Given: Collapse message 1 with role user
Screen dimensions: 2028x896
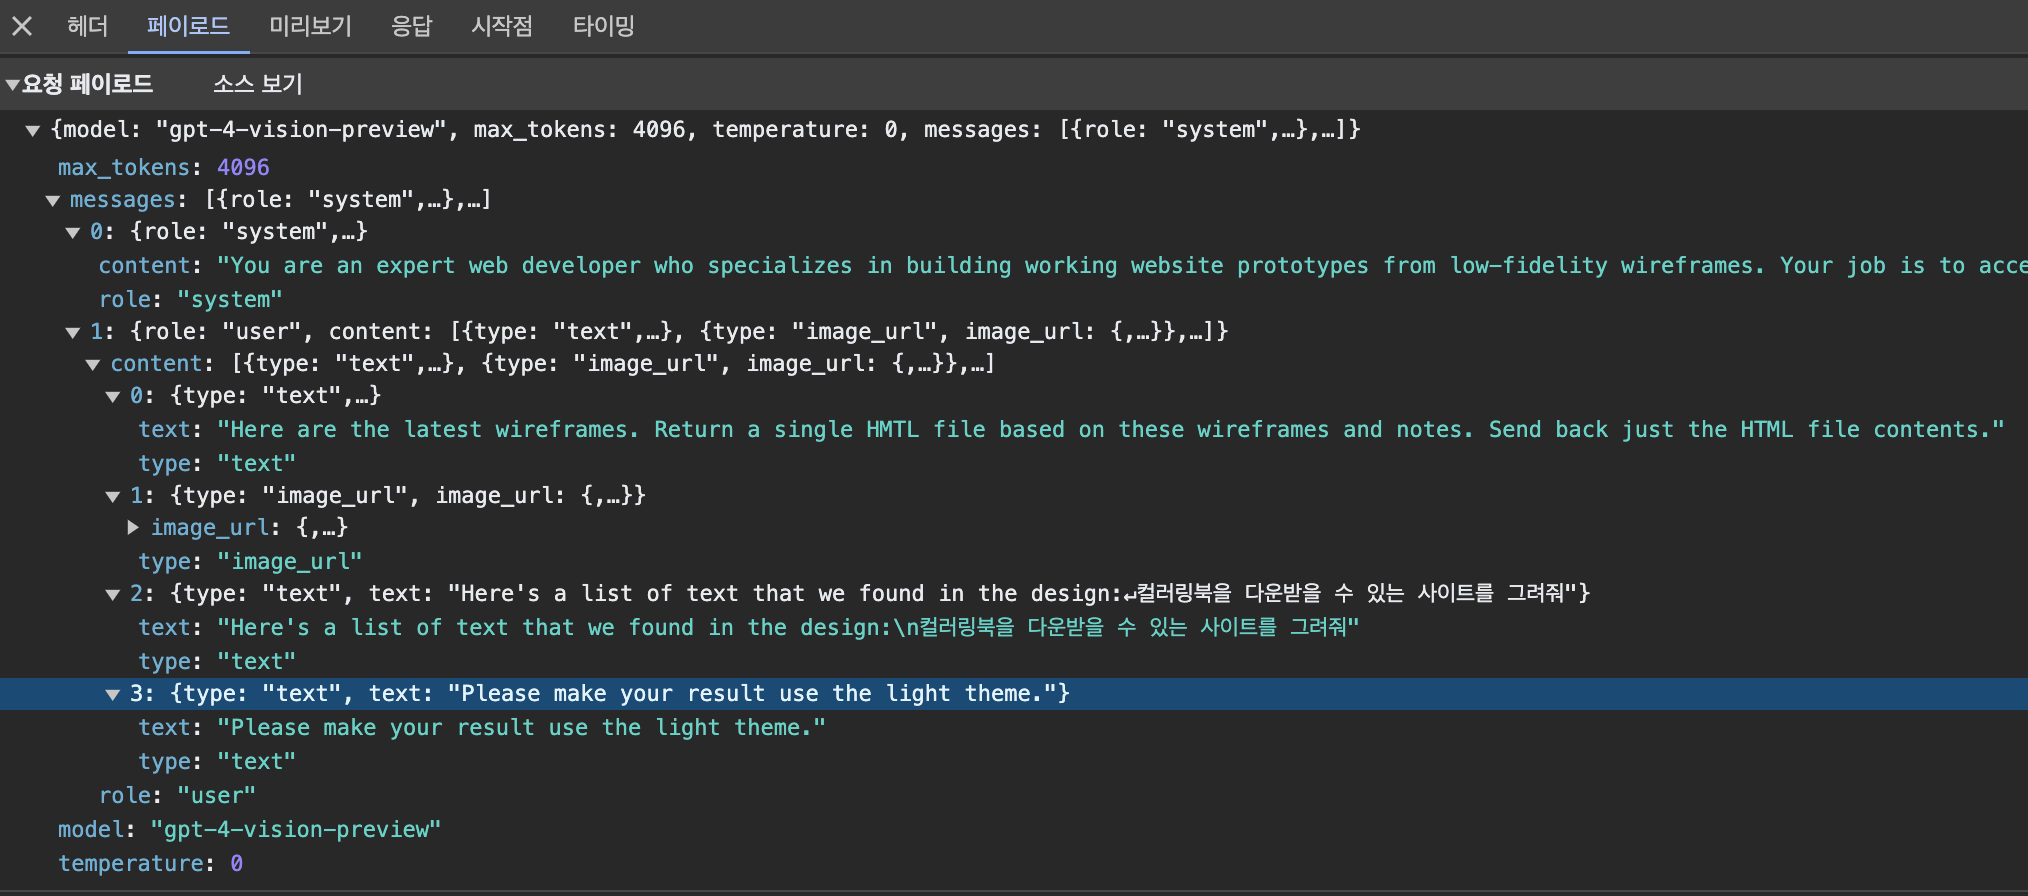Looking at the screenshot, I should click(73, 333).
